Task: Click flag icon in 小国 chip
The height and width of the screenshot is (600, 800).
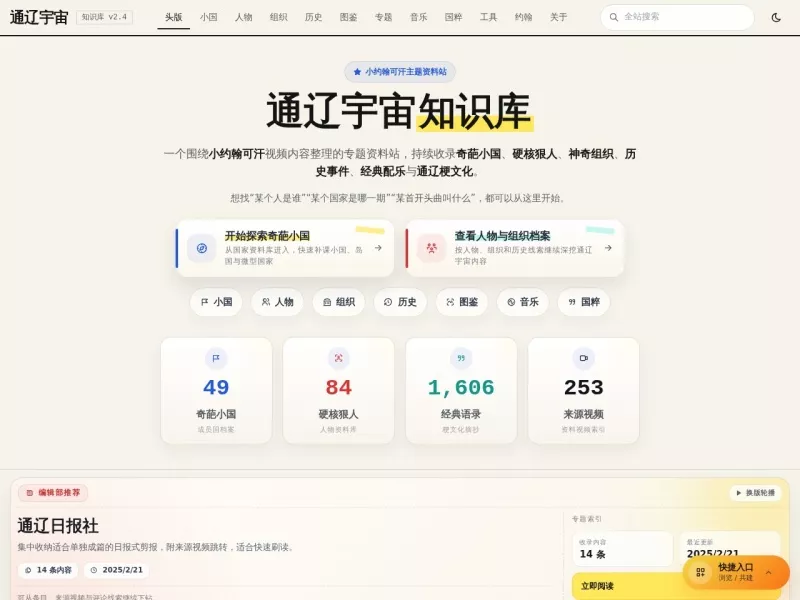Action: coord(205,302)
